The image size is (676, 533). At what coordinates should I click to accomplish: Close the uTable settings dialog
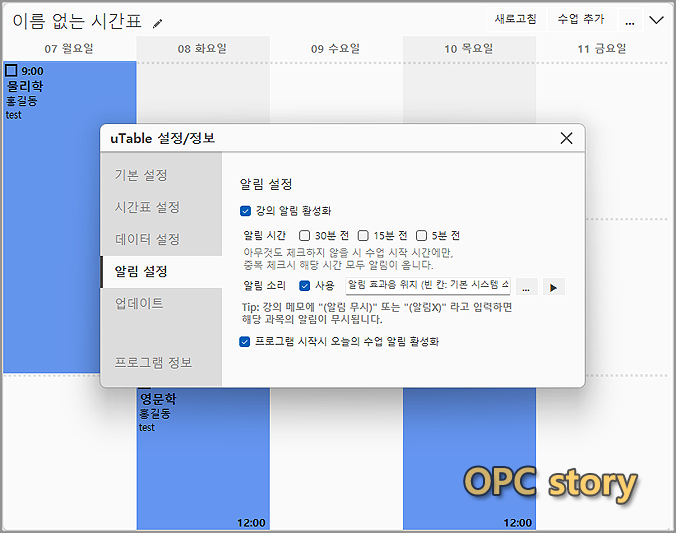point(566,138)
